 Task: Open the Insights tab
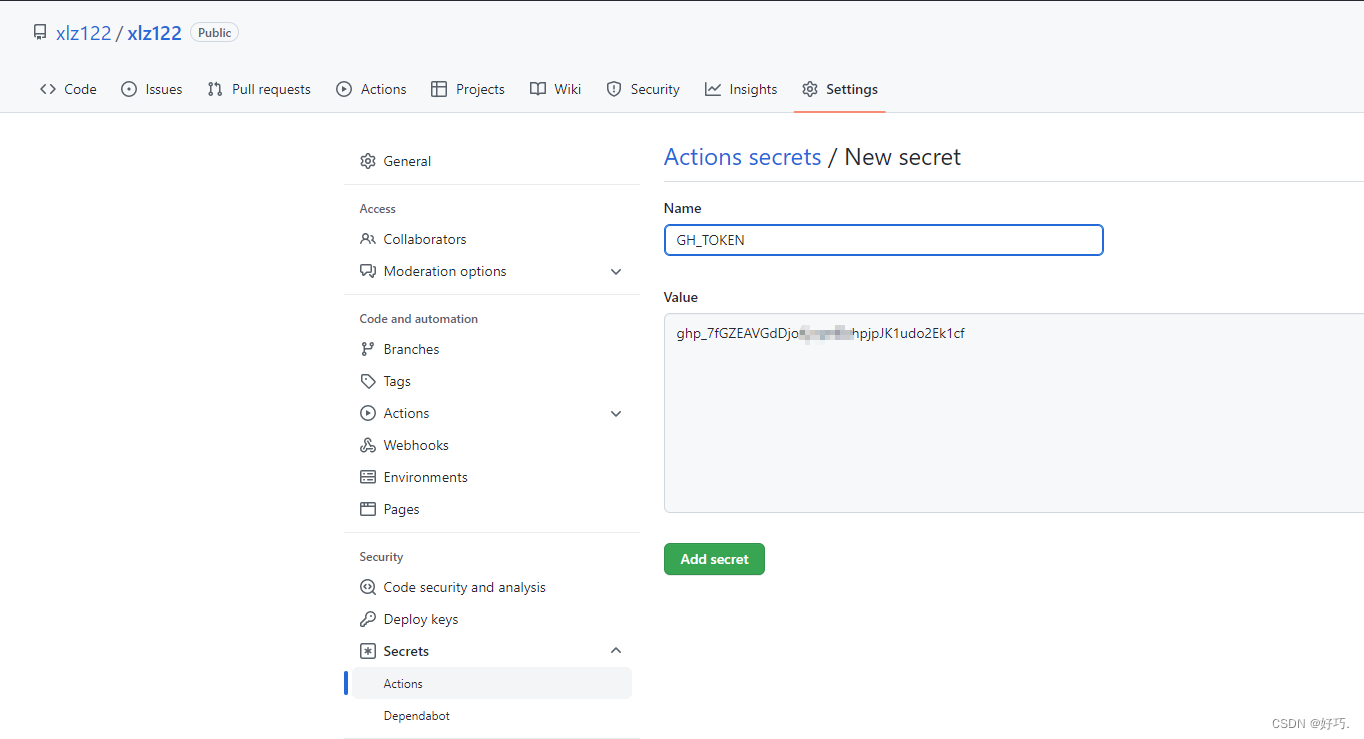pos(741,89)
